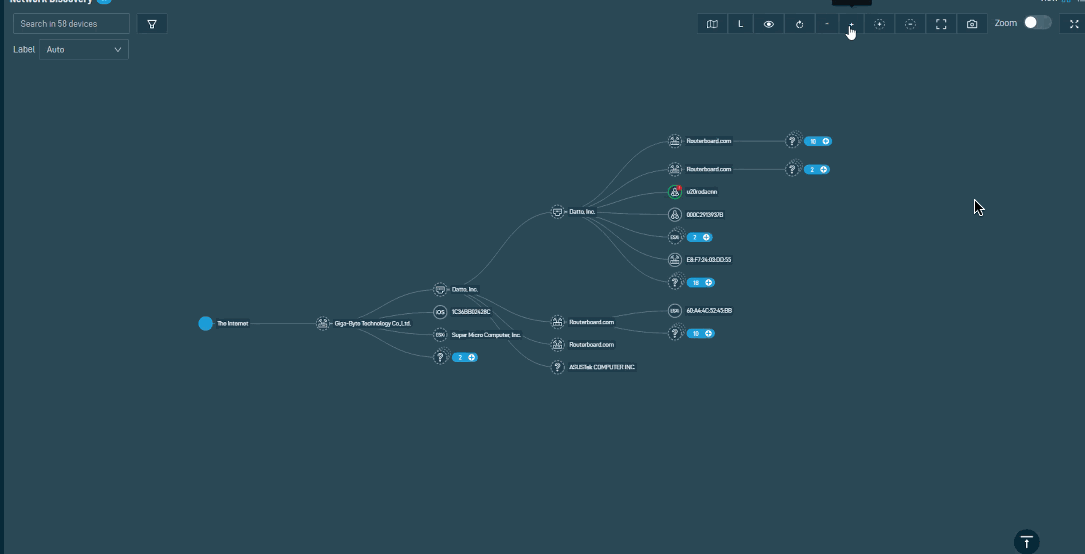Screen dimensions: 1085x554
Task: Open the Label dropdown set to Auto
Action: click(84, 50)
